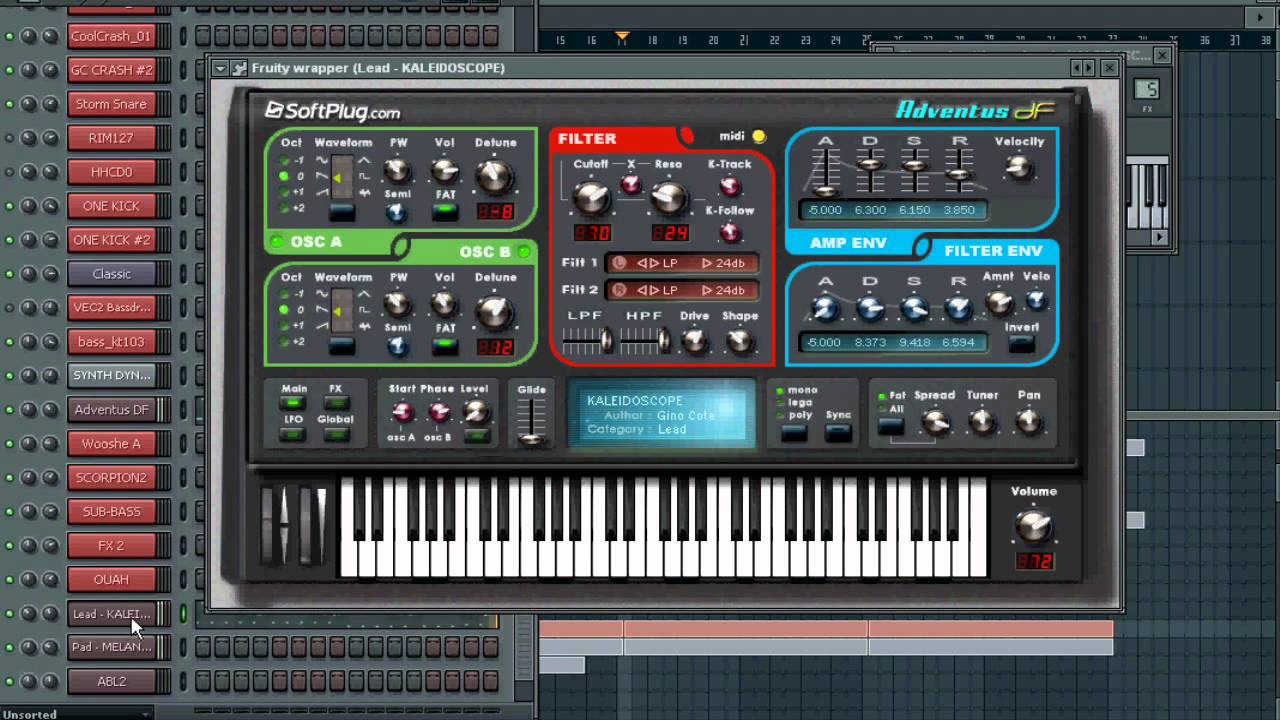The image size is (1280, 720).
Task: Click the orange playhead marker in the playlist timeline
Action: 622,38
